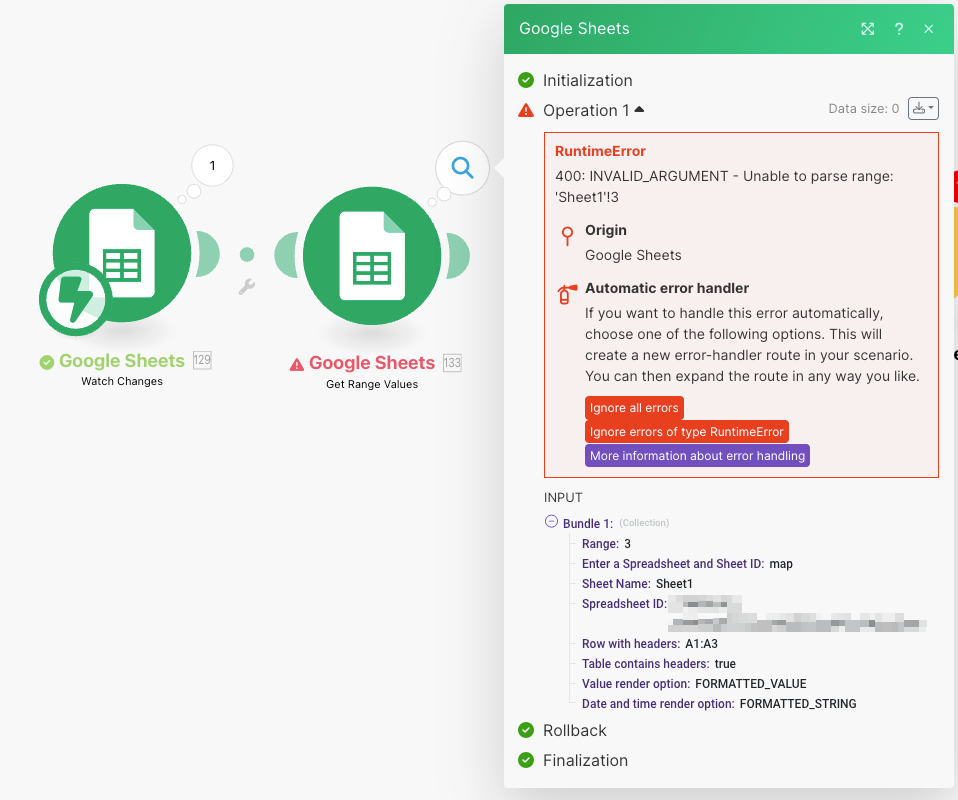Click the green check icon beside Initialization
Screen dimensions: 958x800
click(526, 80)
